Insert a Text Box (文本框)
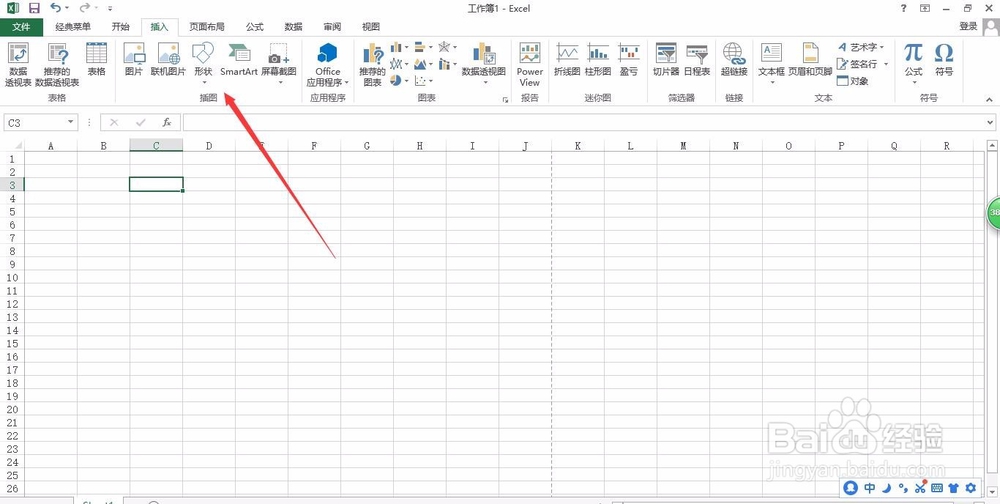 (x=772, y=64)
